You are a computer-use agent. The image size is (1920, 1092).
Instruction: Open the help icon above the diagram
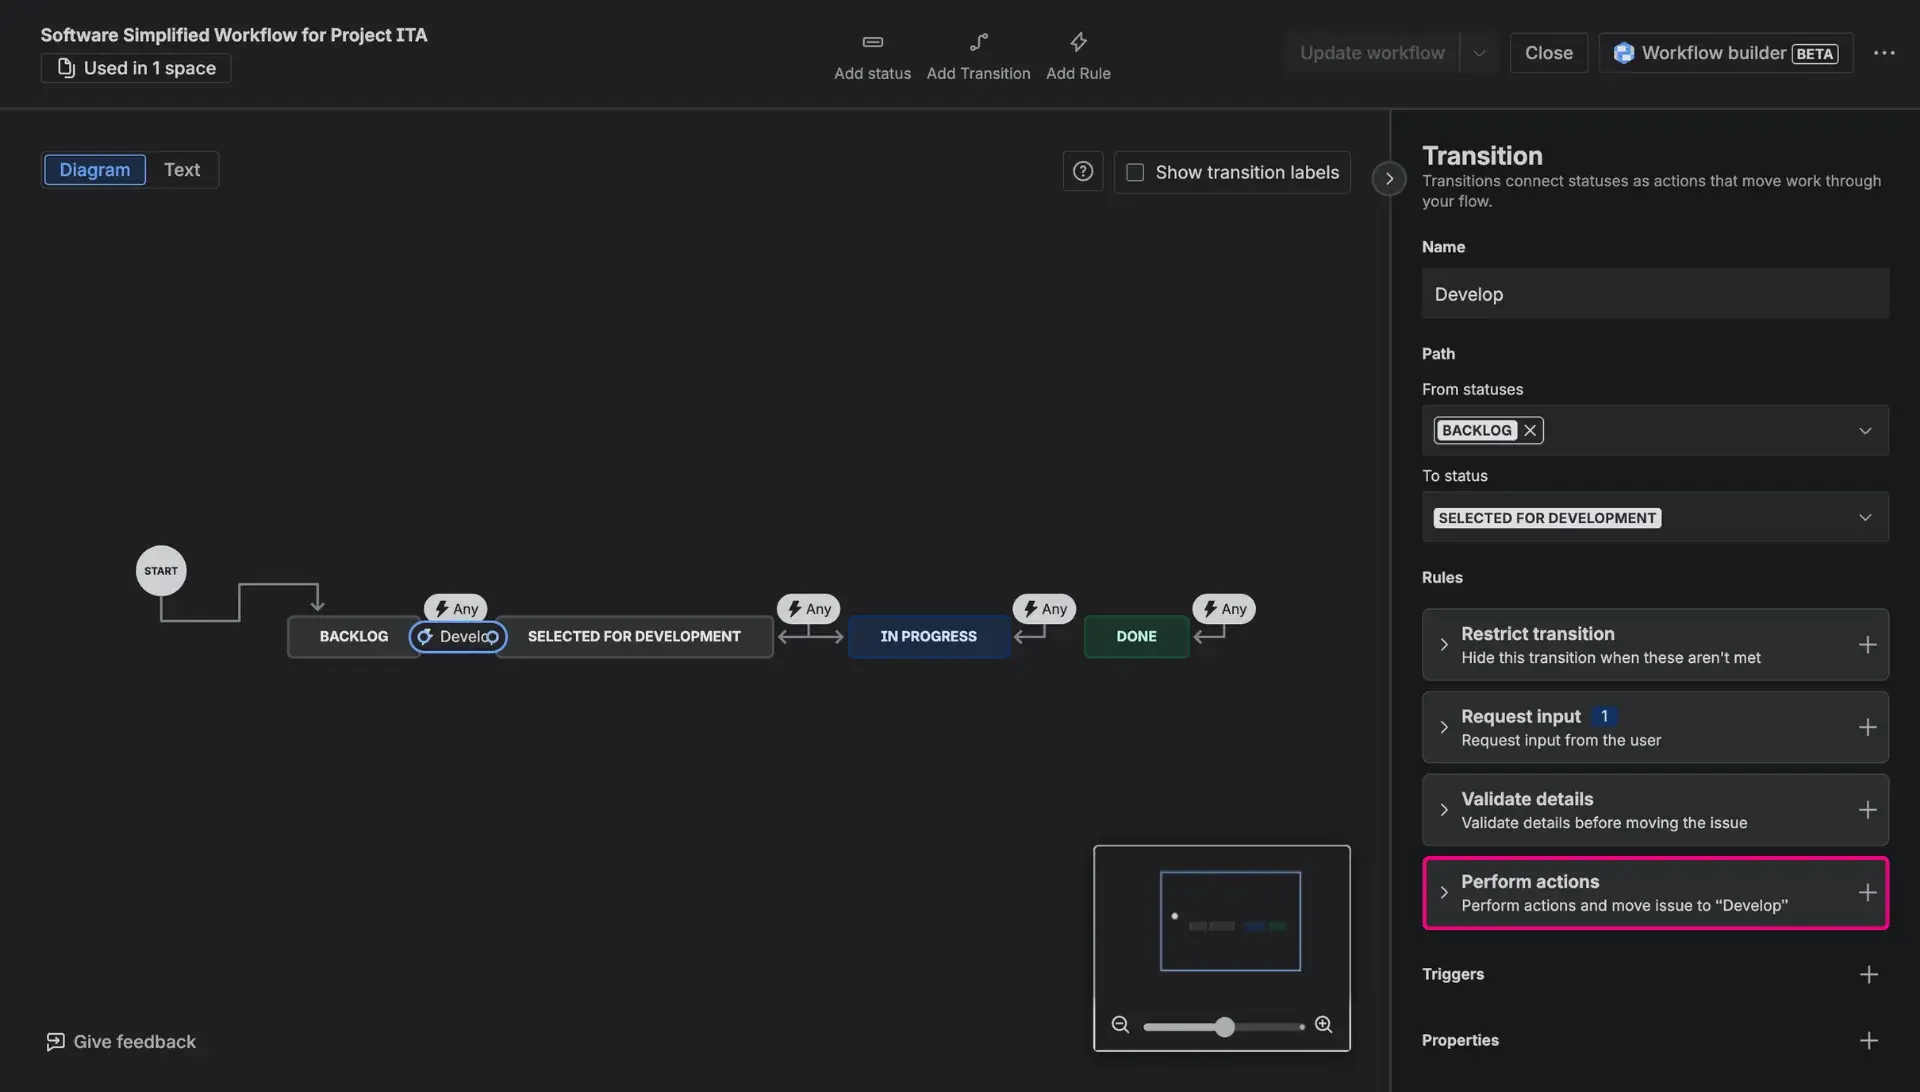tap(1082, 171)
